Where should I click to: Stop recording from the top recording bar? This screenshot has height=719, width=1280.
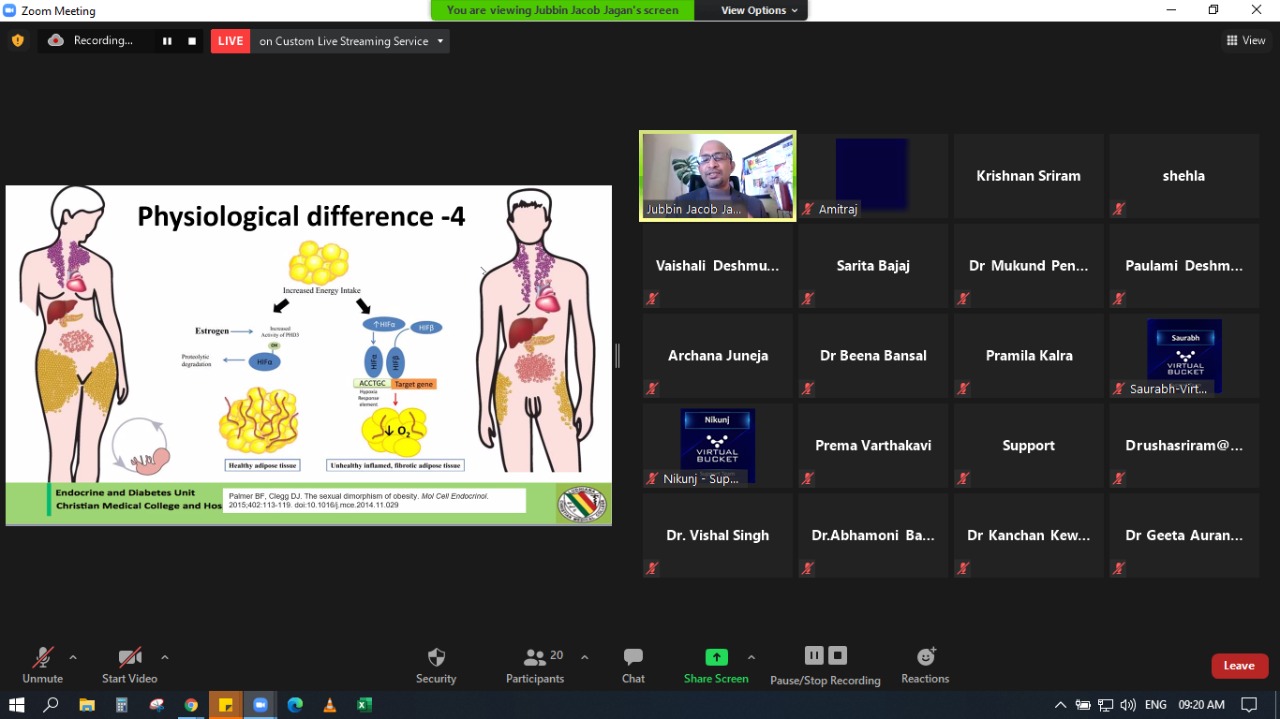pos(192,41)
